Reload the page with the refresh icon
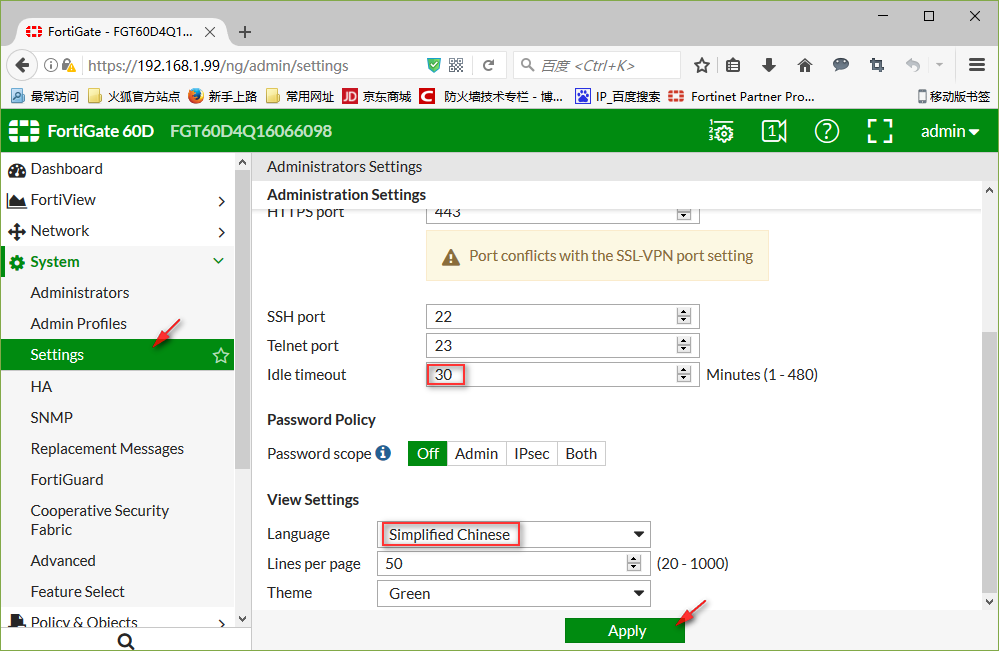This screenshot has width=999, height=651. [x=489, y=65]
